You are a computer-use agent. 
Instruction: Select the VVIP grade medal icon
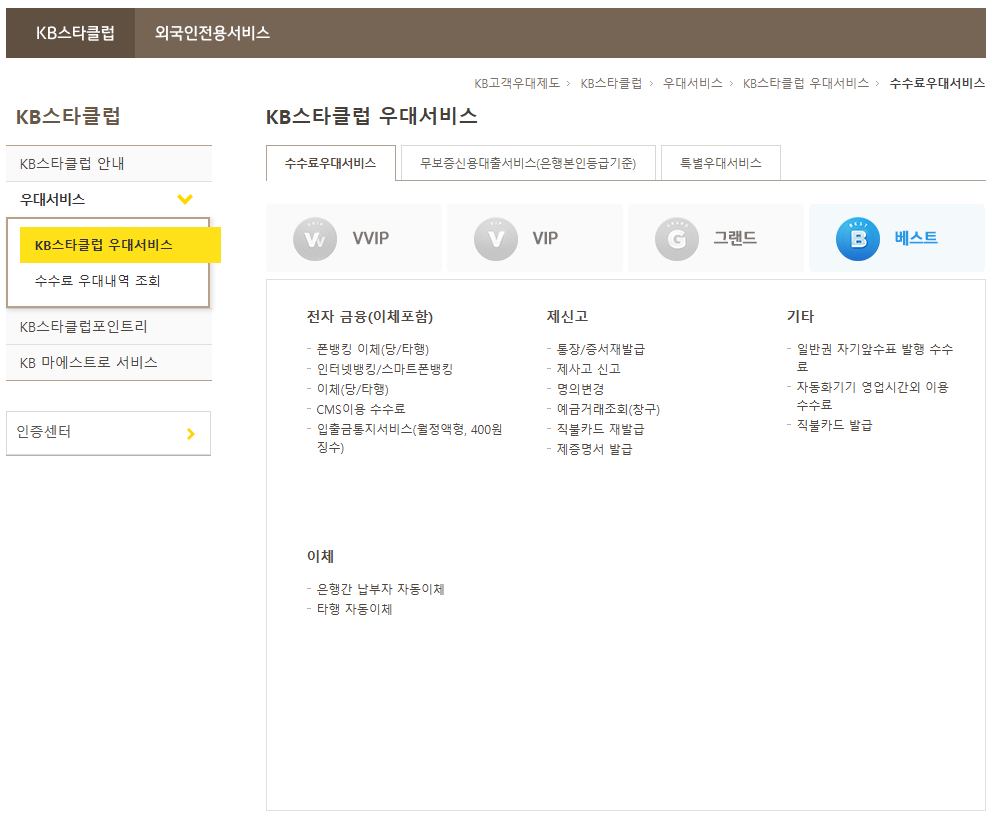314,239
